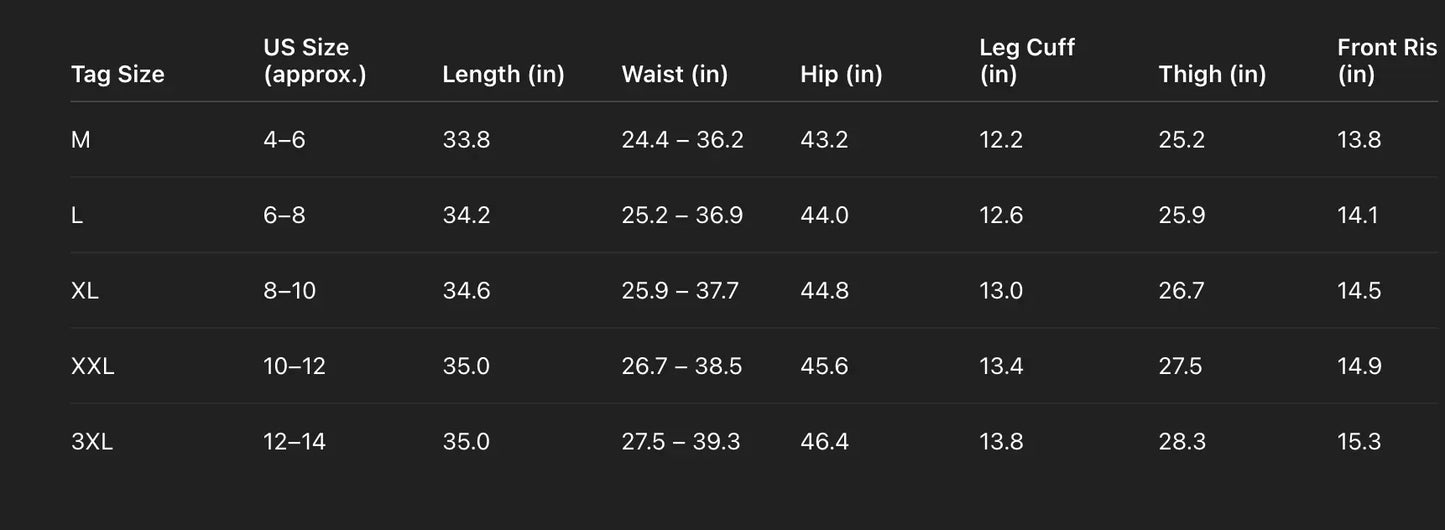The width and height of the screenshot is (1445, 530).
Task: Select the 3XL tag size row label
Action: point(92,442)
